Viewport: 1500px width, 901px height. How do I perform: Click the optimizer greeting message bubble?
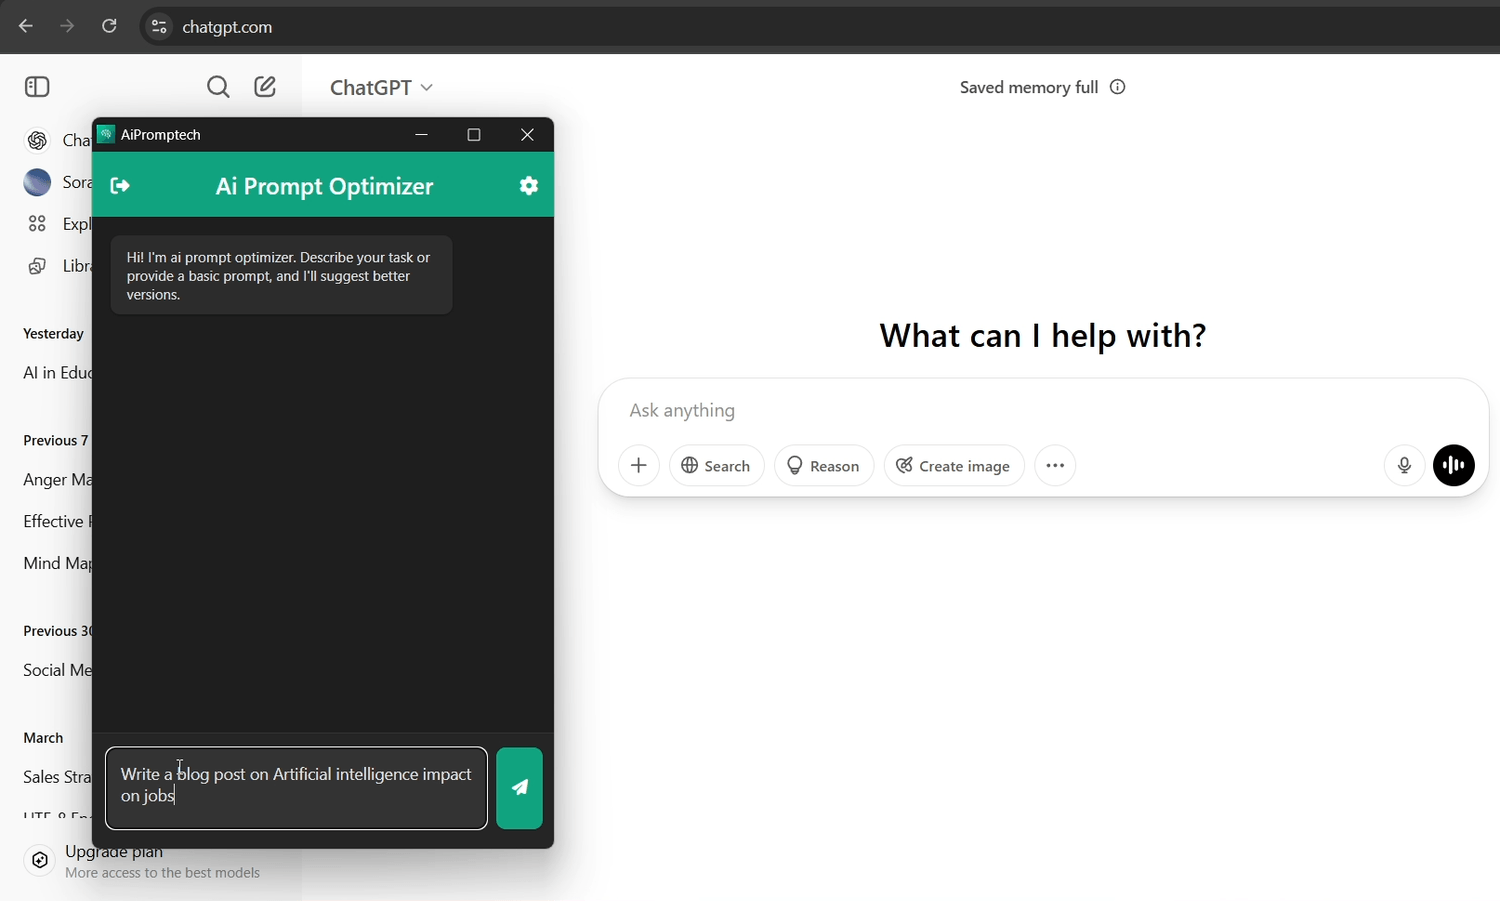(x=282, y=276)
